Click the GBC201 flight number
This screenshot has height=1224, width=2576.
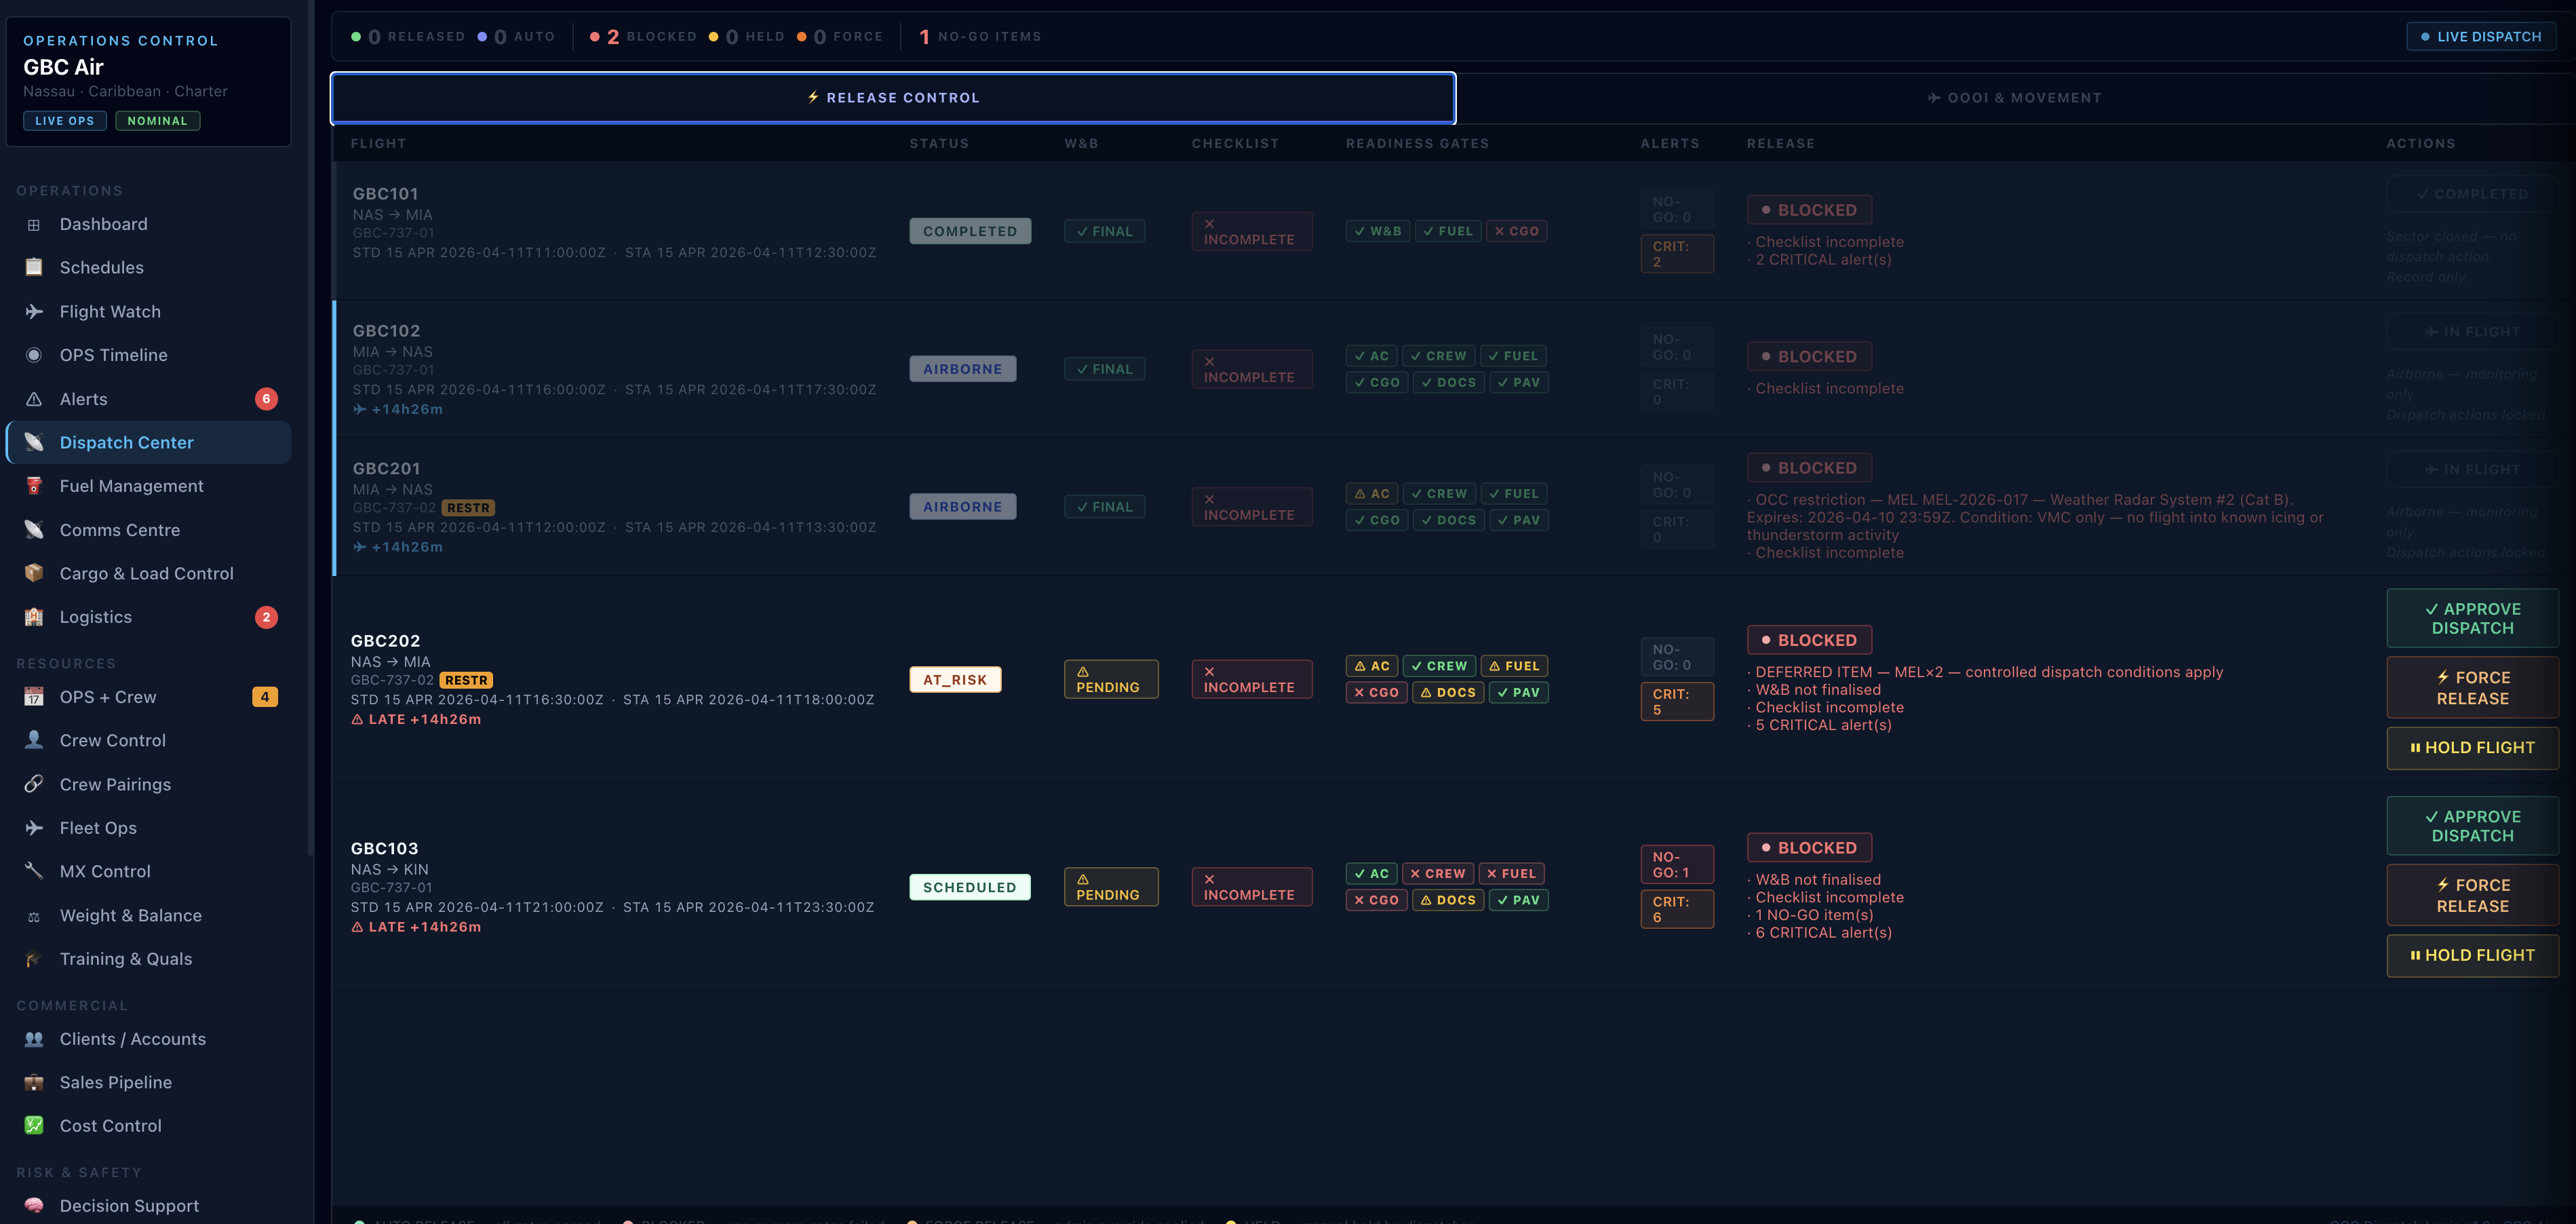pyautogui.click(x=386, y=469)
